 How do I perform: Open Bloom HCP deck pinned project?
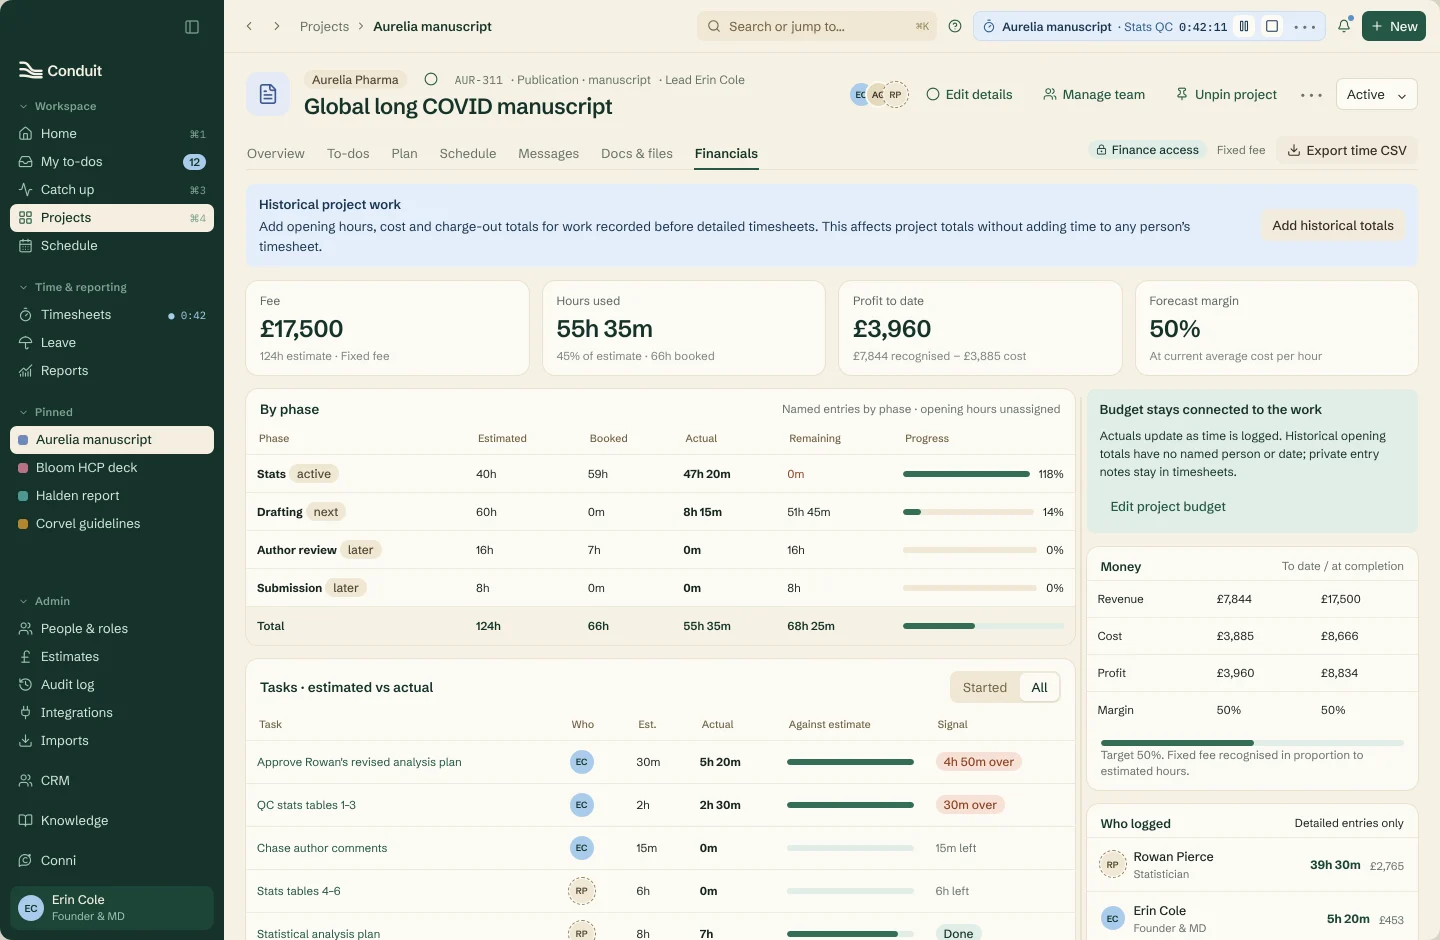[112, 468]
